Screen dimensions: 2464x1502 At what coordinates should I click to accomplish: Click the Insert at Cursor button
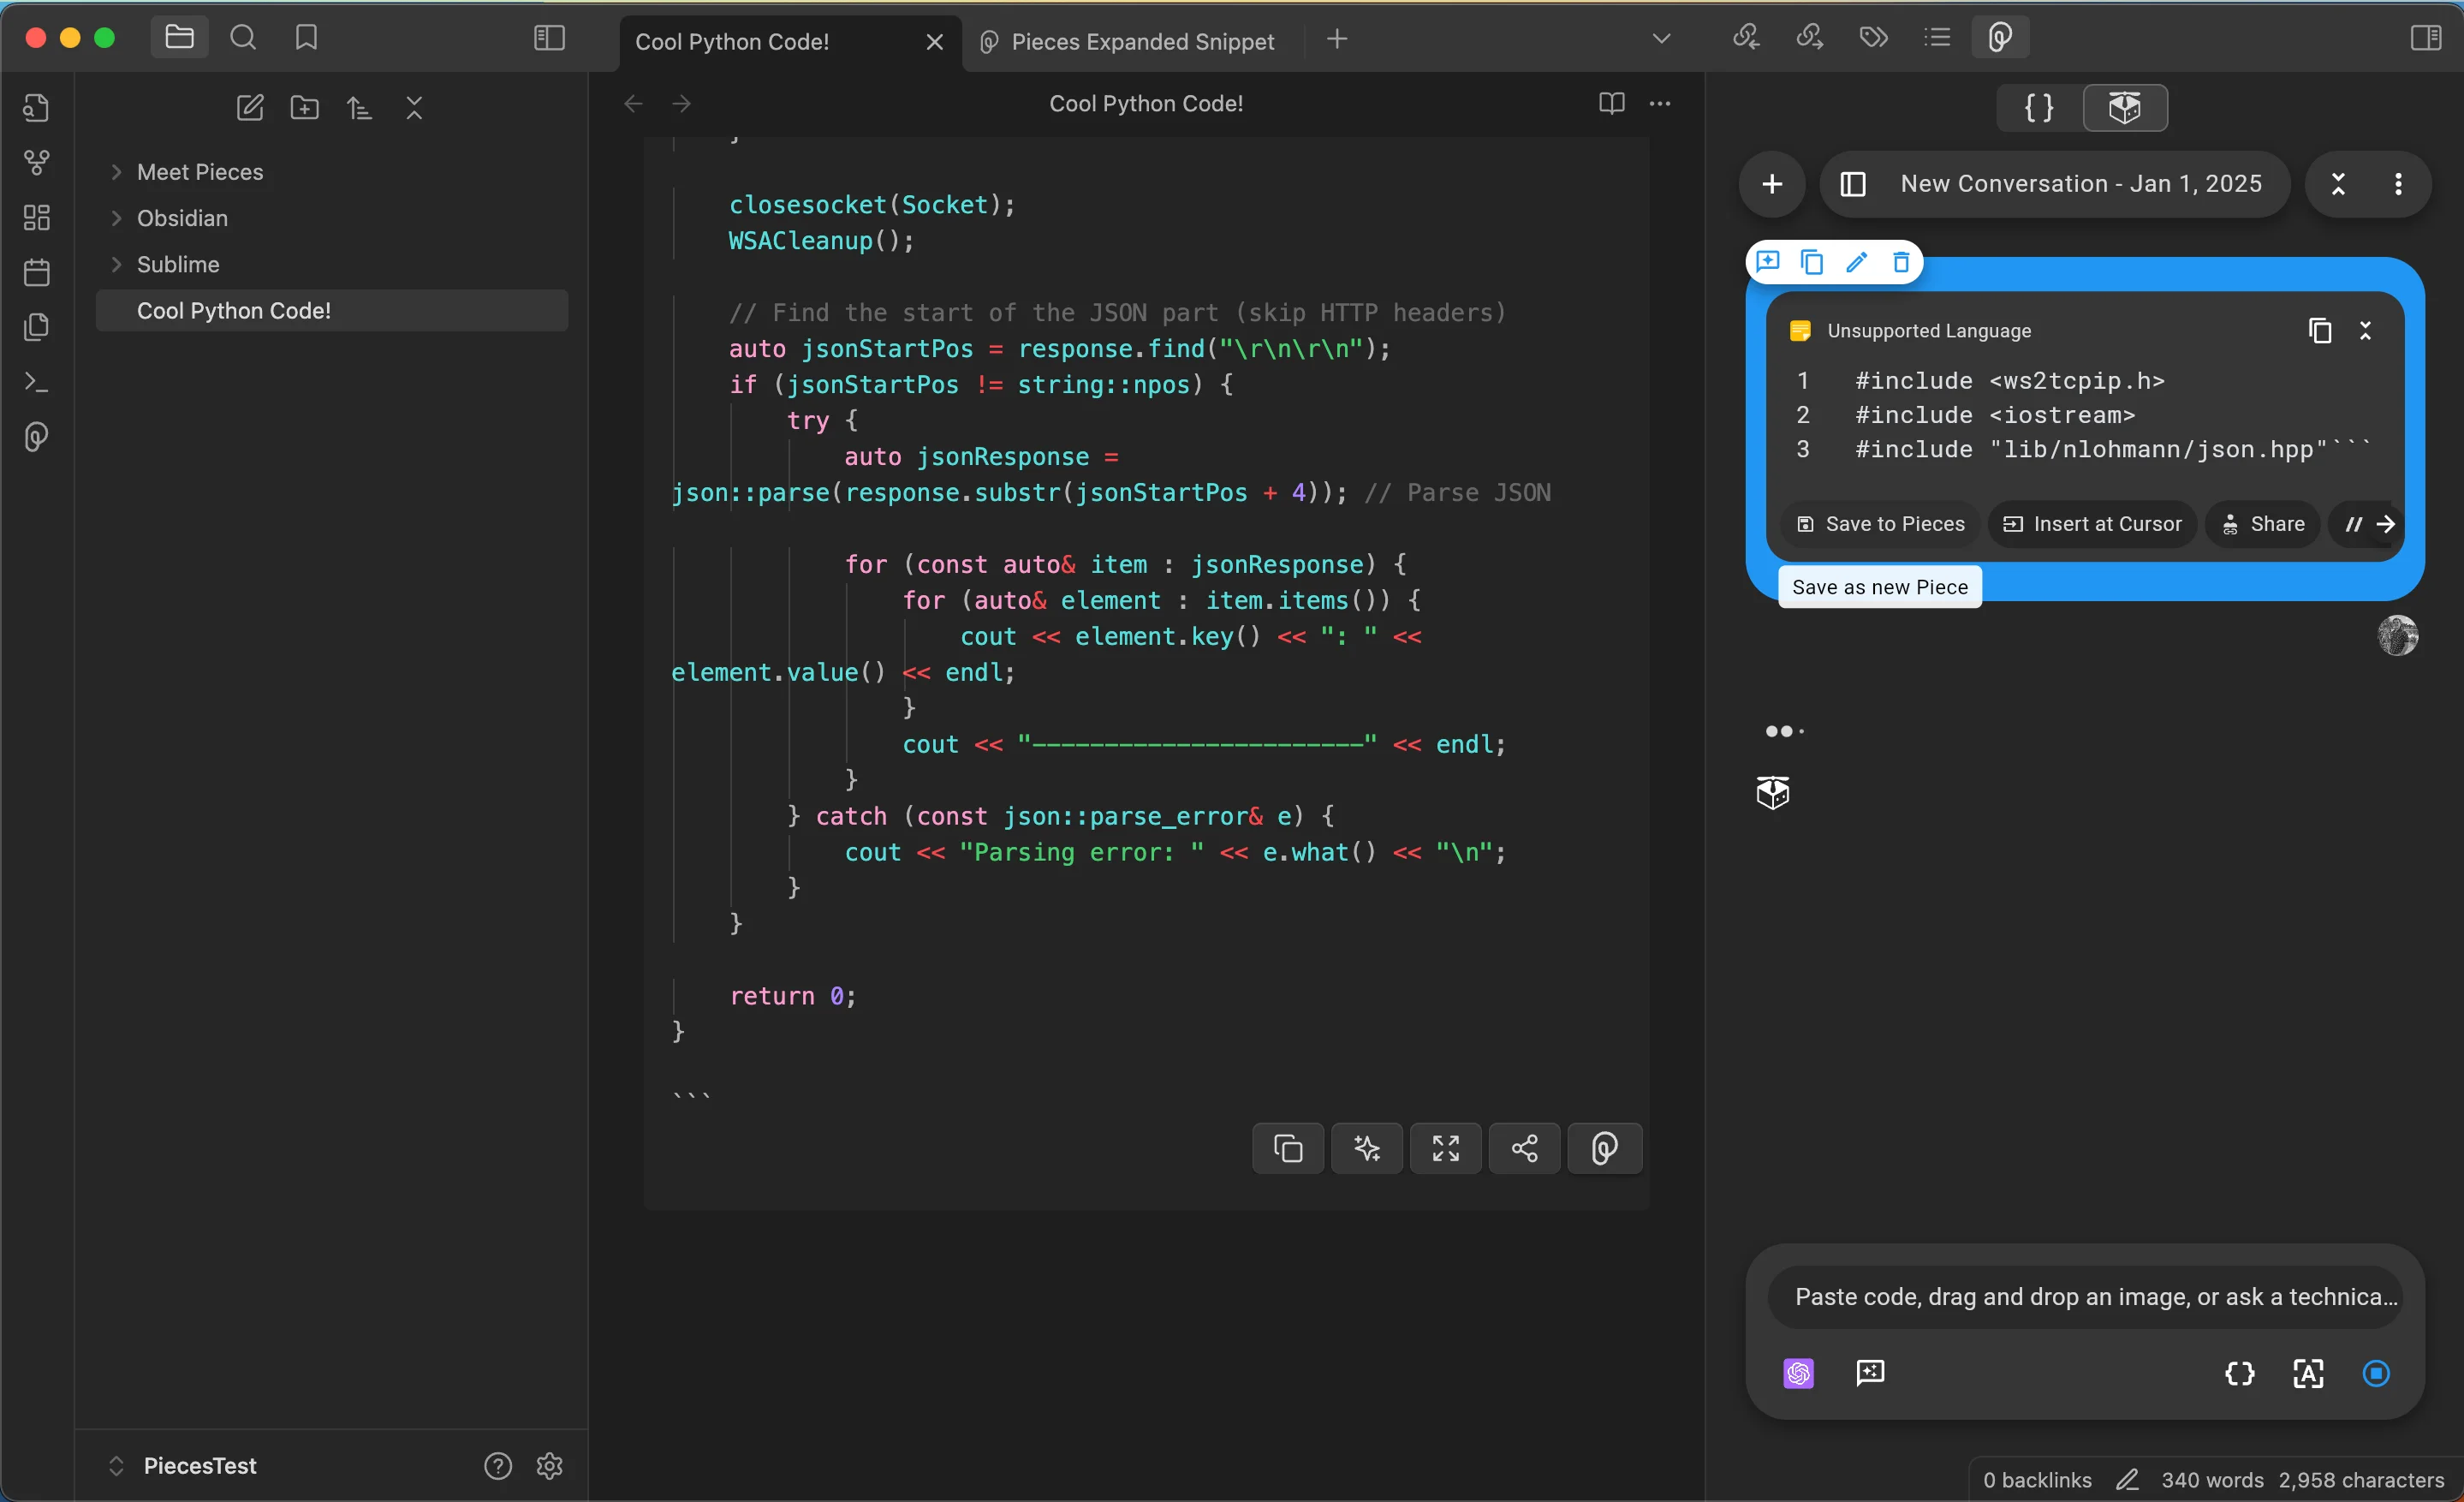(x=2092, y=524)
